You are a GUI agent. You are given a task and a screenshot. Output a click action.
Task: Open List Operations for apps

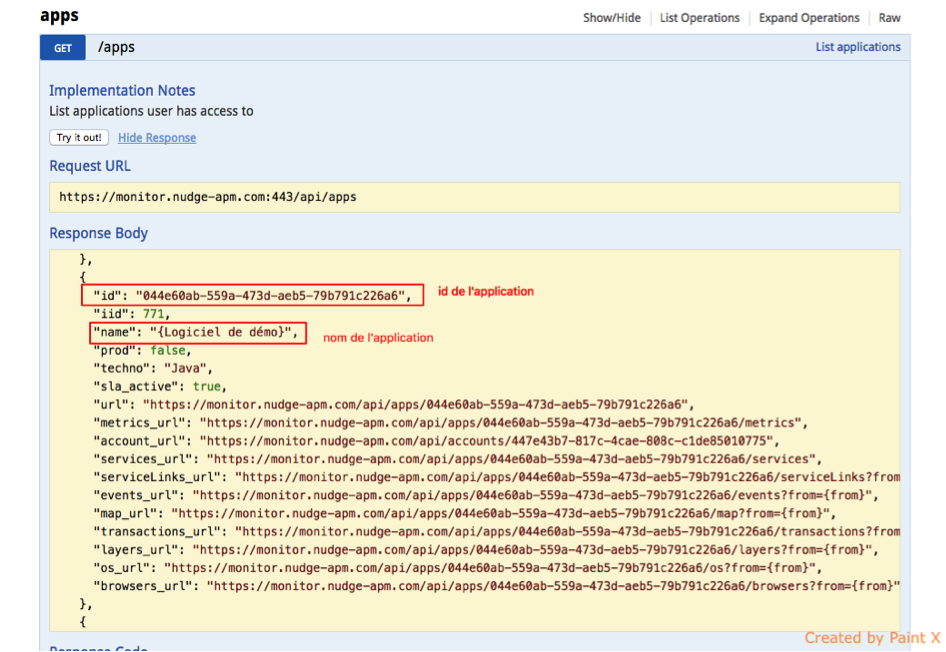[x=699, y=18]
